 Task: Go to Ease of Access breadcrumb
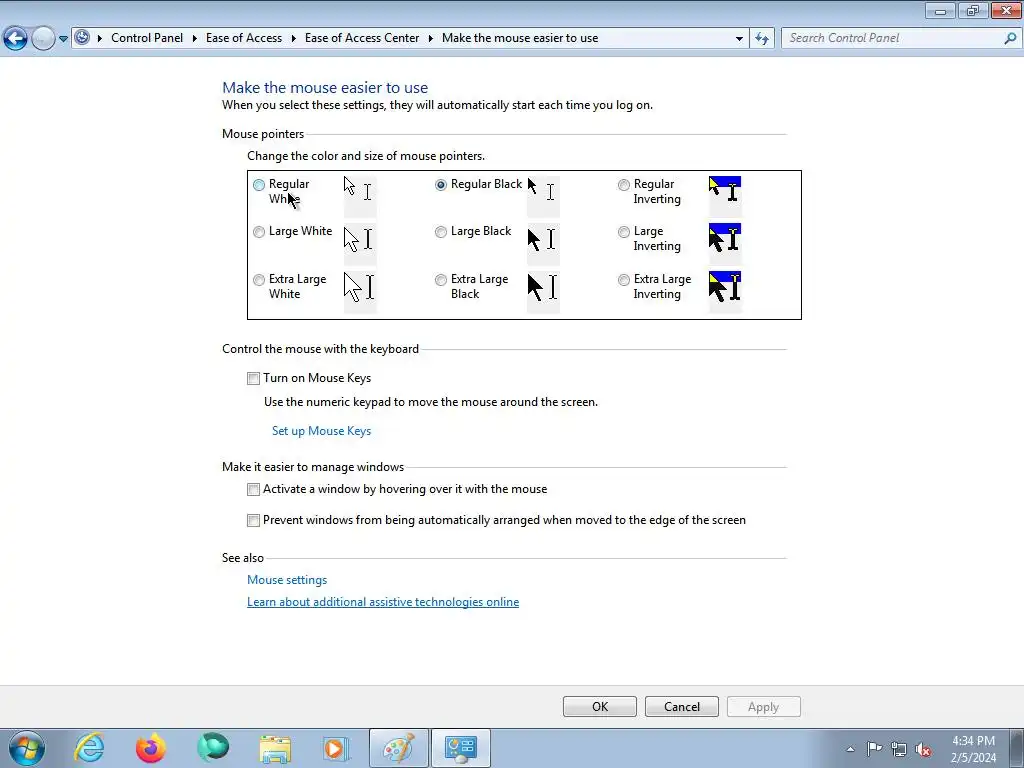point(244,38)
